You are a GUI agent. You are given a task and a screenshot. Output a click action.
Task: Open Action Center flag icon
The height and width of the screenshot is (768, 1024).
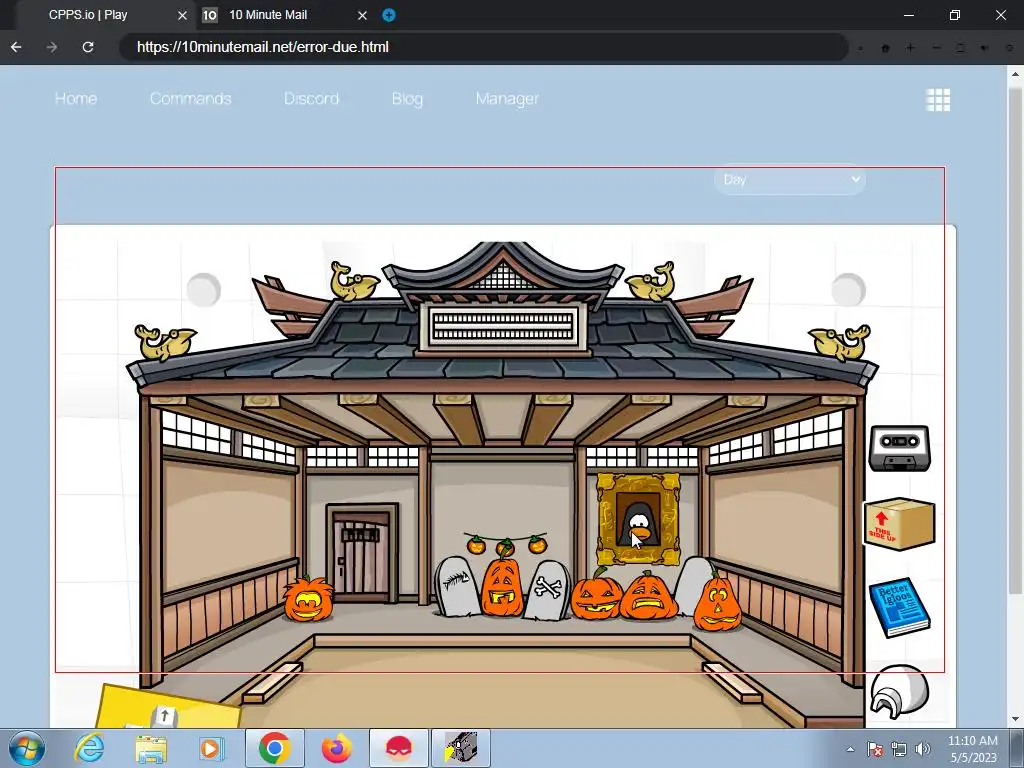875,749
